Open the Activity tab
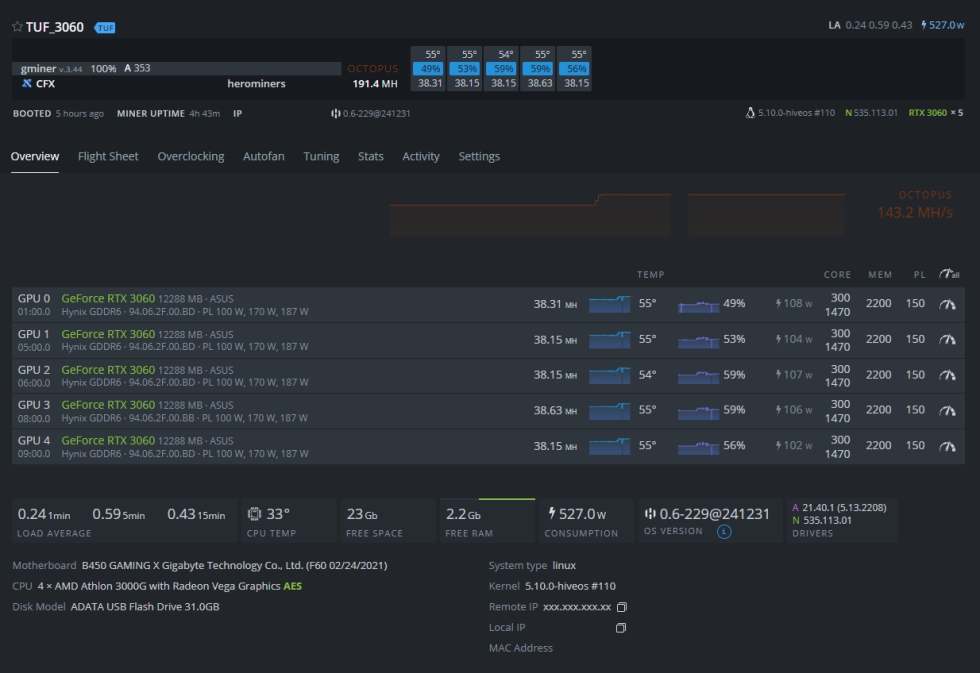 click(x=421, y=156)
